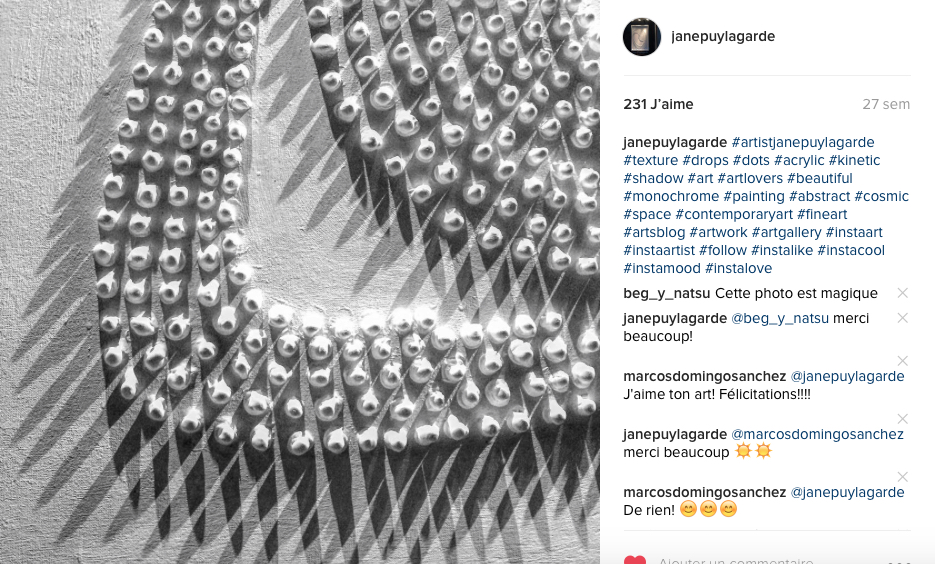935x564 pixels.
Task: Click the comment input field
Action: 769,560
